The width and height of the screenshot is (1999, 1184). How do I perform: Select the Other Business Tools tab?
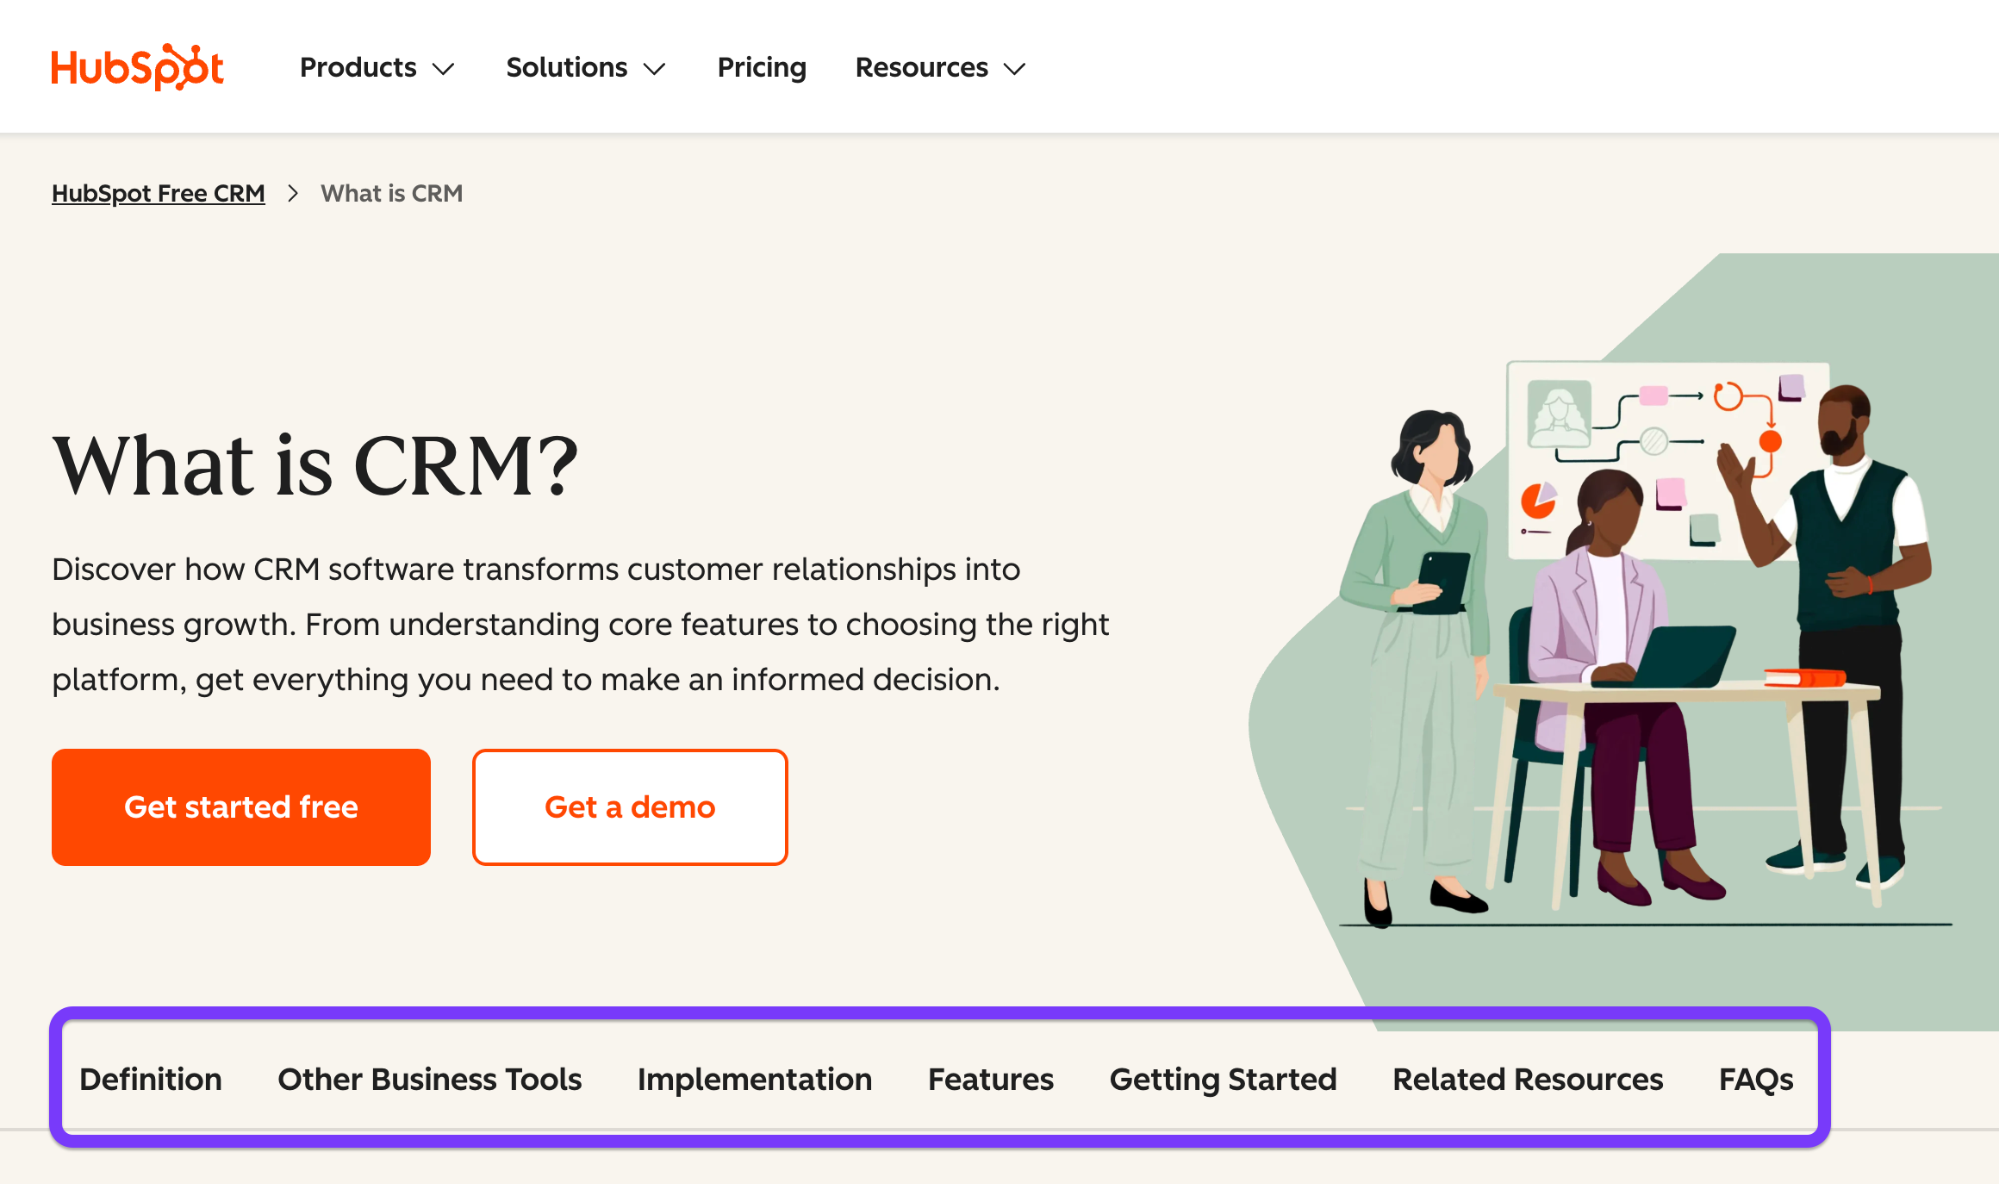coord(429,1079)
